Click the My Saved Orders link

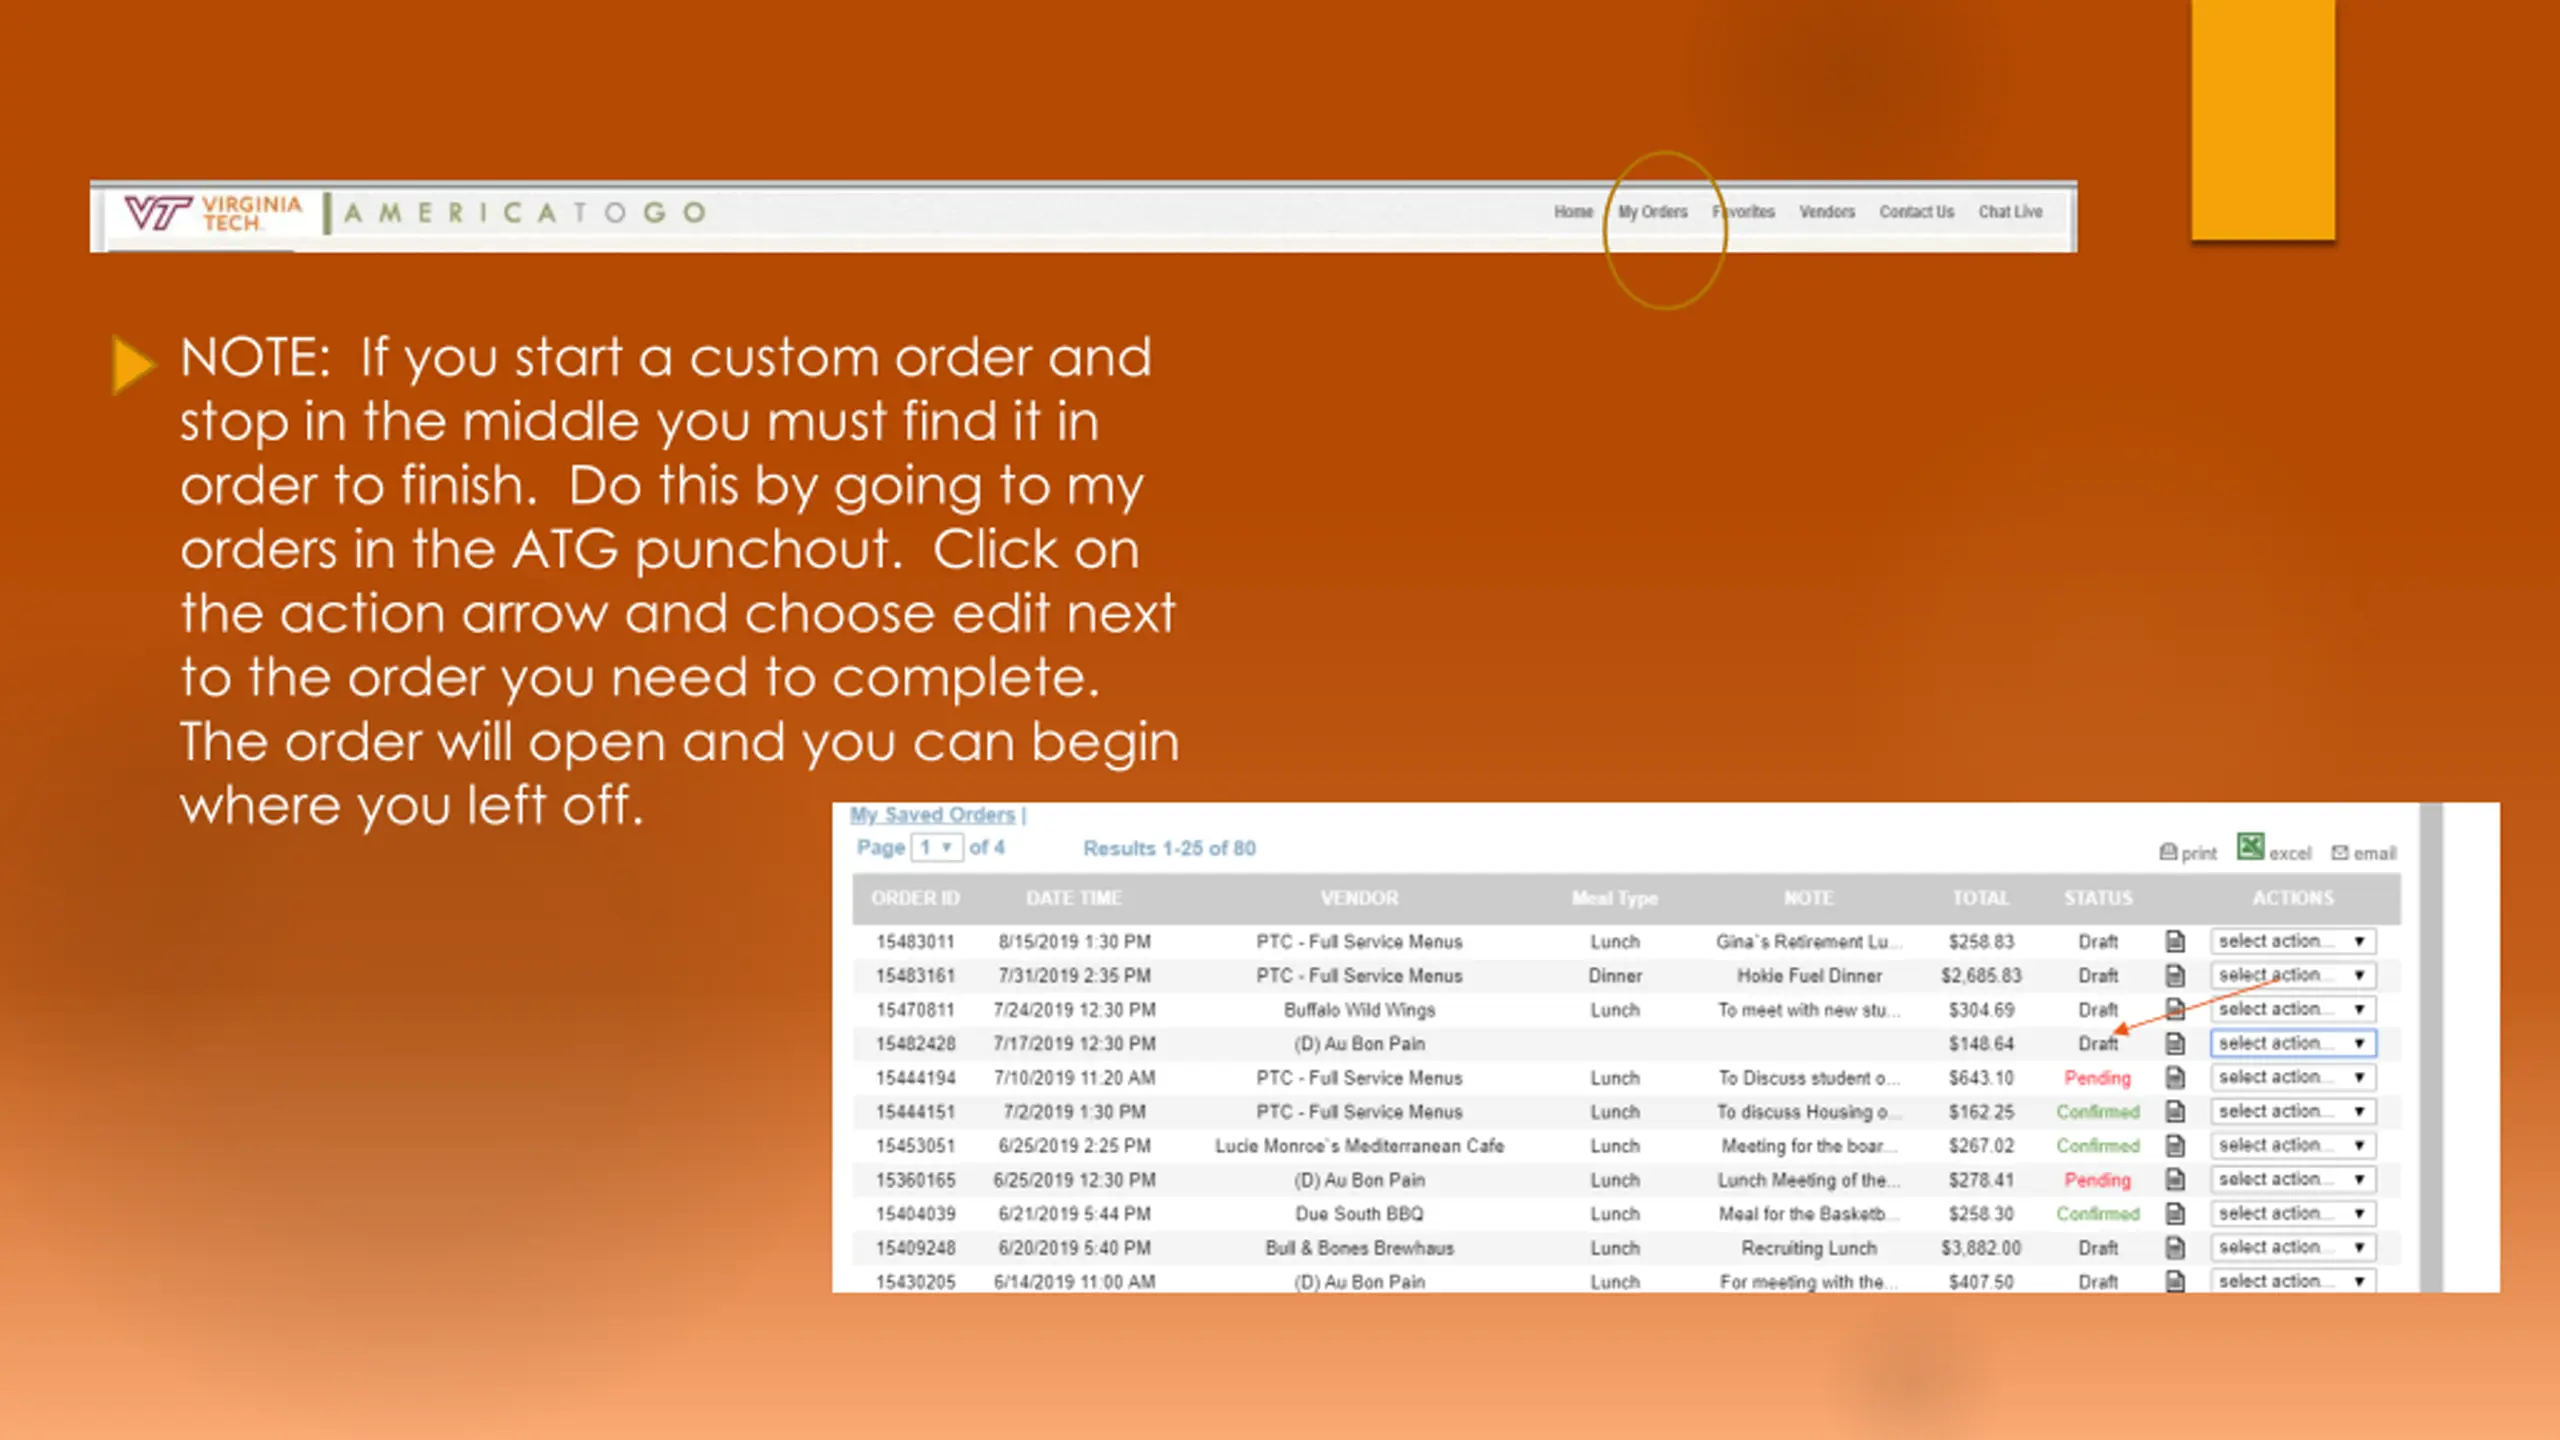click(x=932, y=815)
